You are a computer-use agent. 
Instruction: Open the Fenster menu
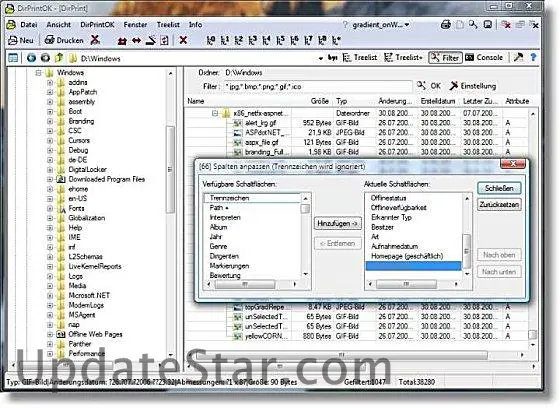(x=135, y=25)
